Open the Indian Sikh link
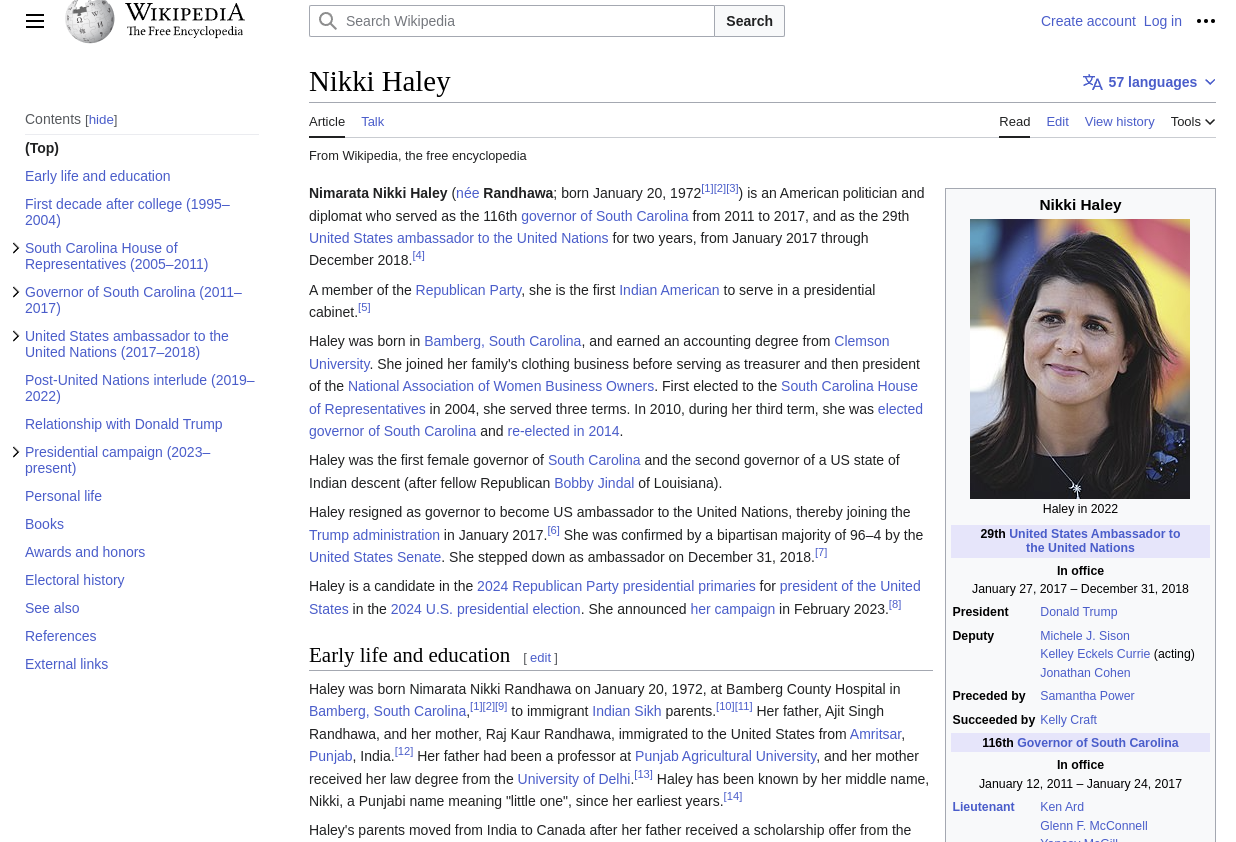 click(627, 711)
